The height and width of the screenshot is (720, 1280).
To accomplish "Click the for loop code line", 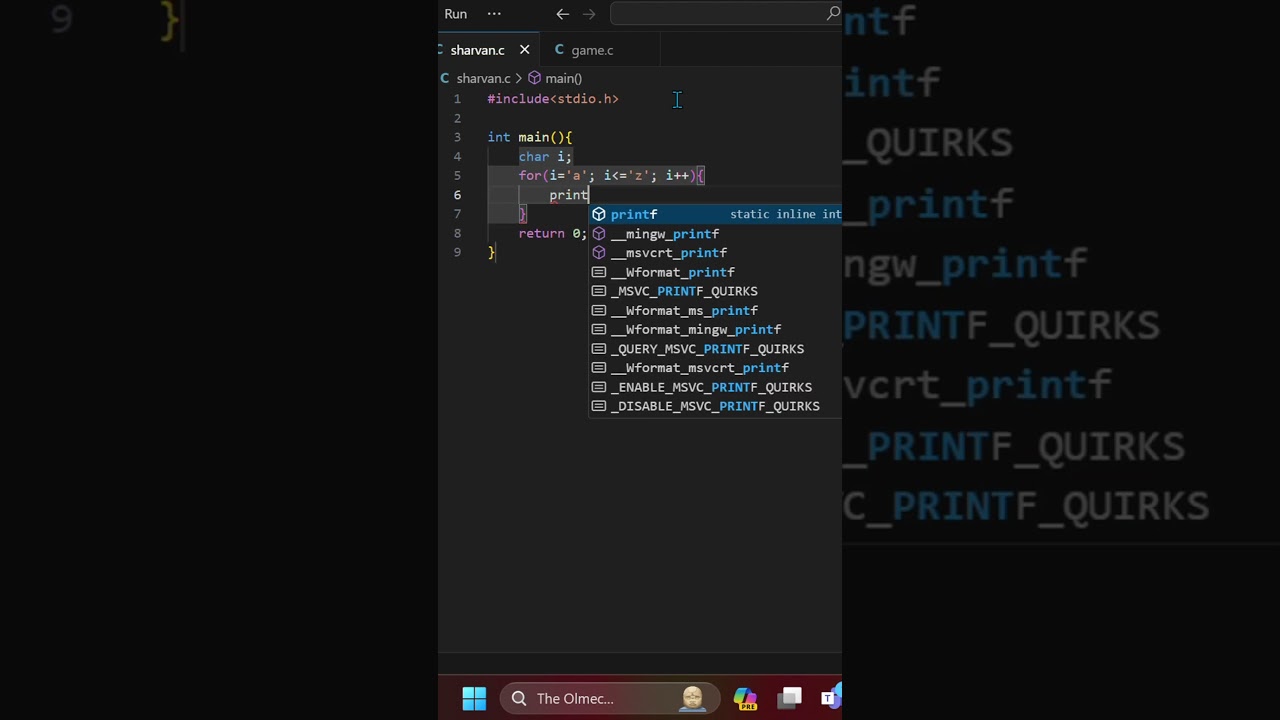I will tap(612, 175).
